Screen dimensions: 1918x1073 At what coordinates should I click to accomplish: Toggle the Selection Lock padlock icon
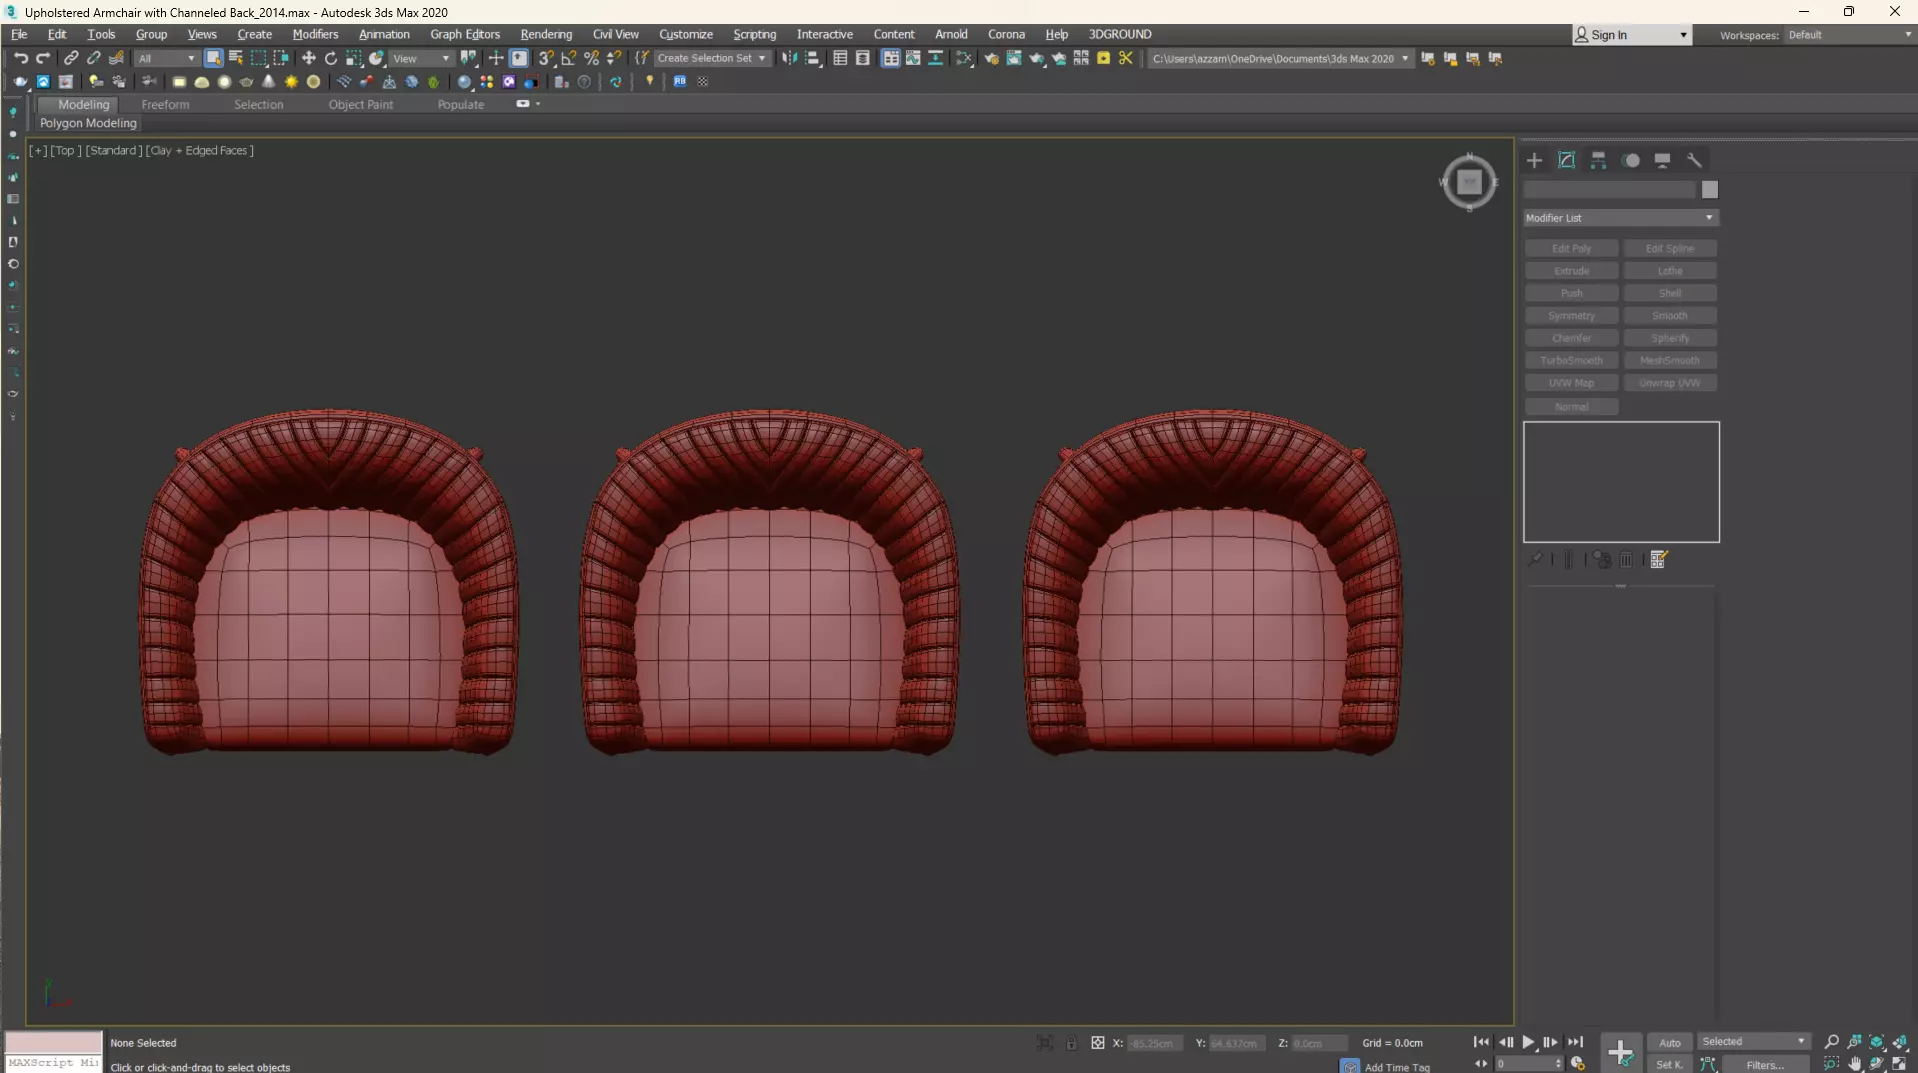click(1071, 1043)
